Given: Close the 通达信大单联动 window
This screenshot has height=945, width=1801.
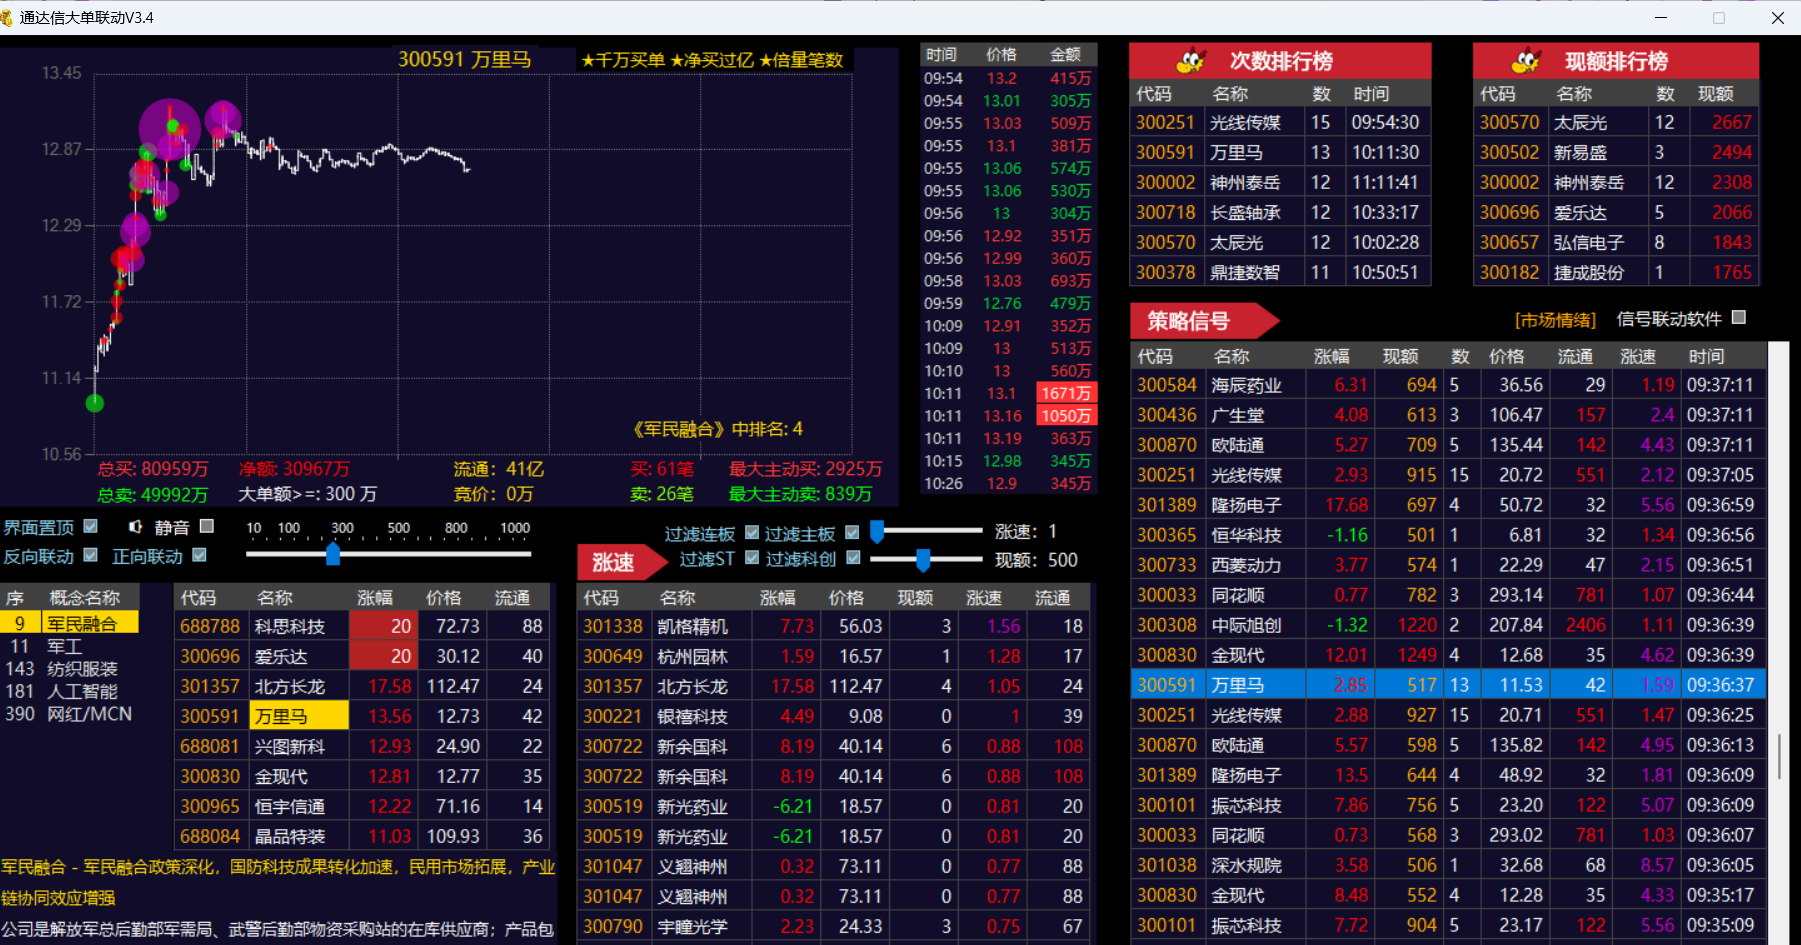Looking at the screenshot, I should pos(1777,18).
